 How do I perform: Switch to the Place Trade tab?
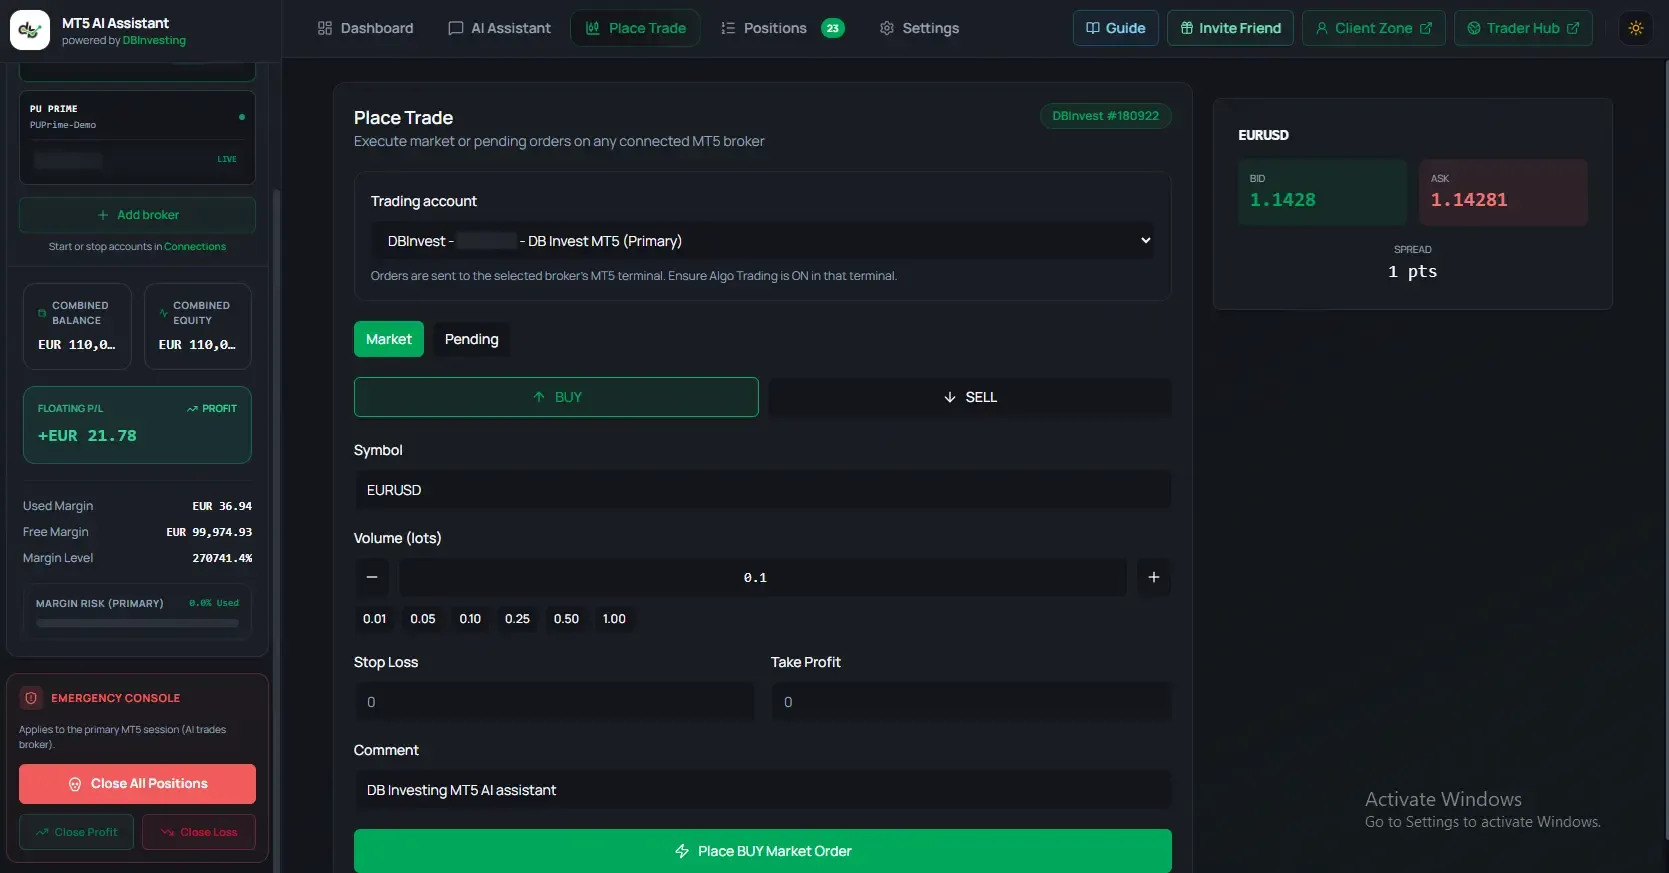tap(635, 28)
